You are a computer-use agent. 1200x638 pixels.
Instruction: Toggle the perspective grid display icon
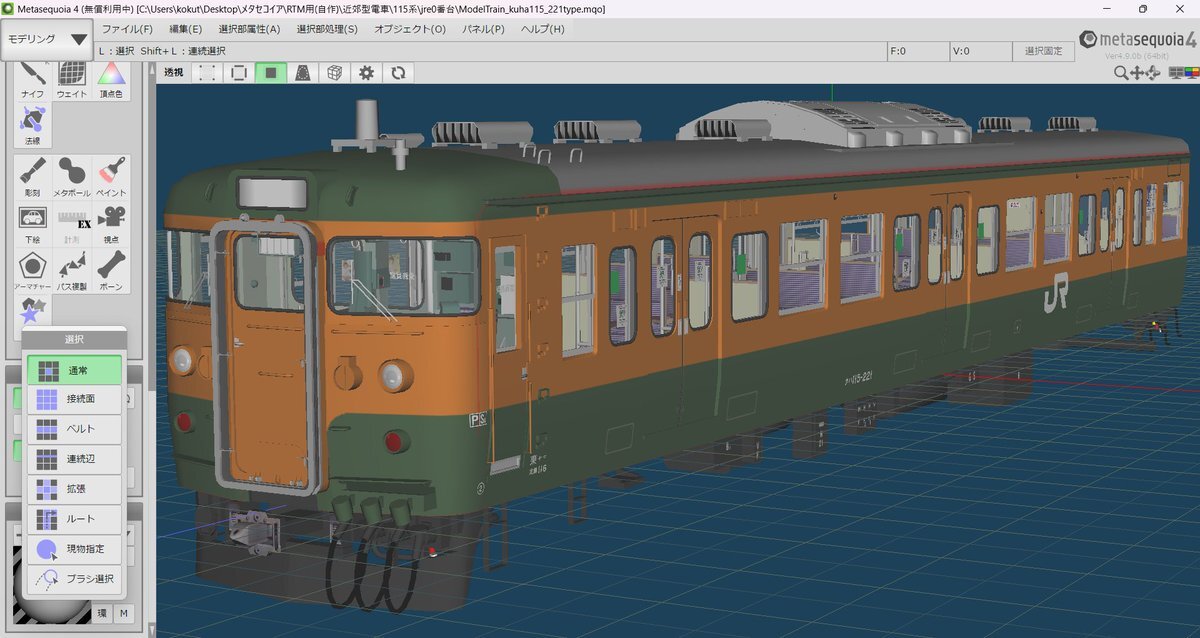[x=303, y=72]
